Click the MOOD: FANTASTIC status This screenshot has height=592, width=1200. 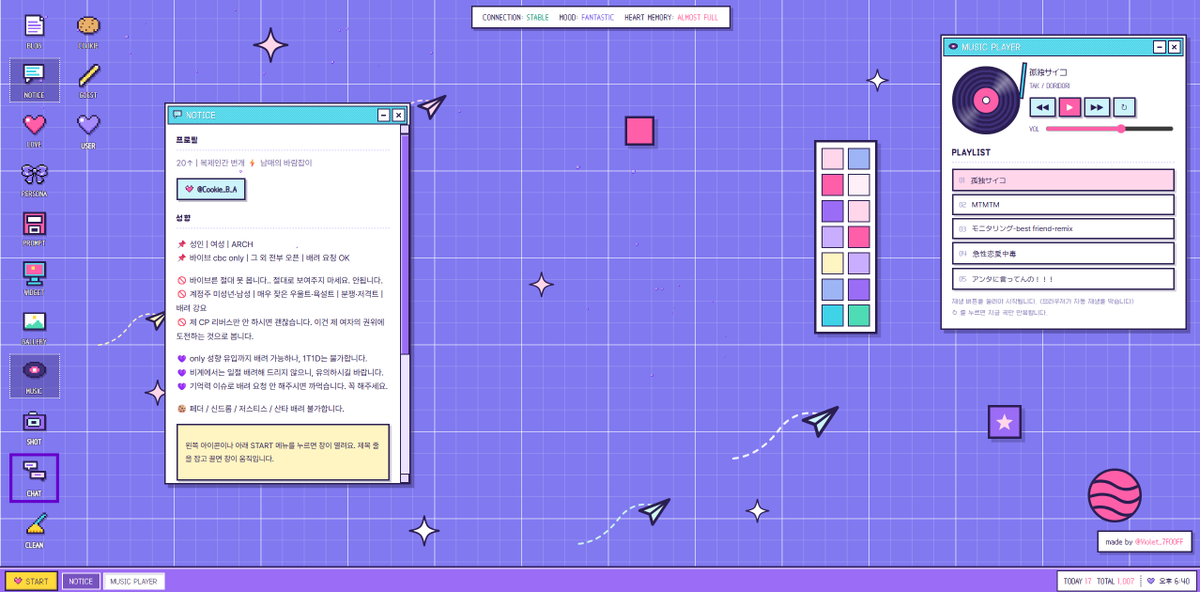pyautogui.click(x=587, y=17)
